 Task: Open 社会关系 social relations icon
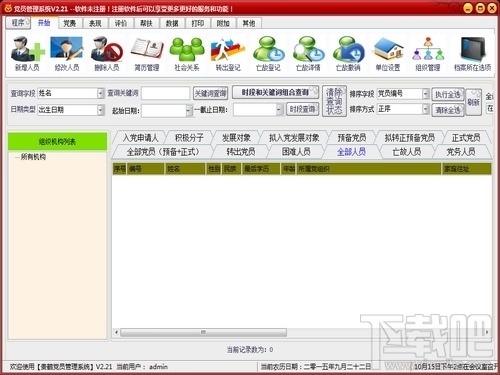pyautogui.click(x=187, y=53)
